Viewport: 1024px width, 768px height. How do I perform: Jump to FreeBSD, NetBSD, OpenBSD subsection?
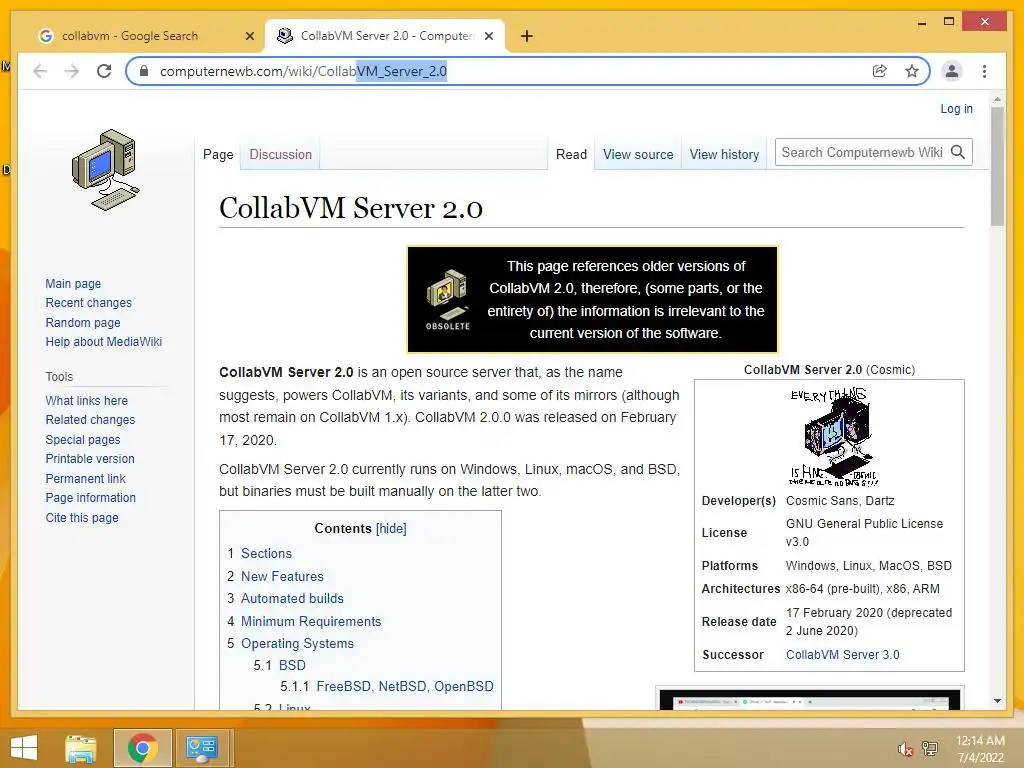(x=405, y=686)
